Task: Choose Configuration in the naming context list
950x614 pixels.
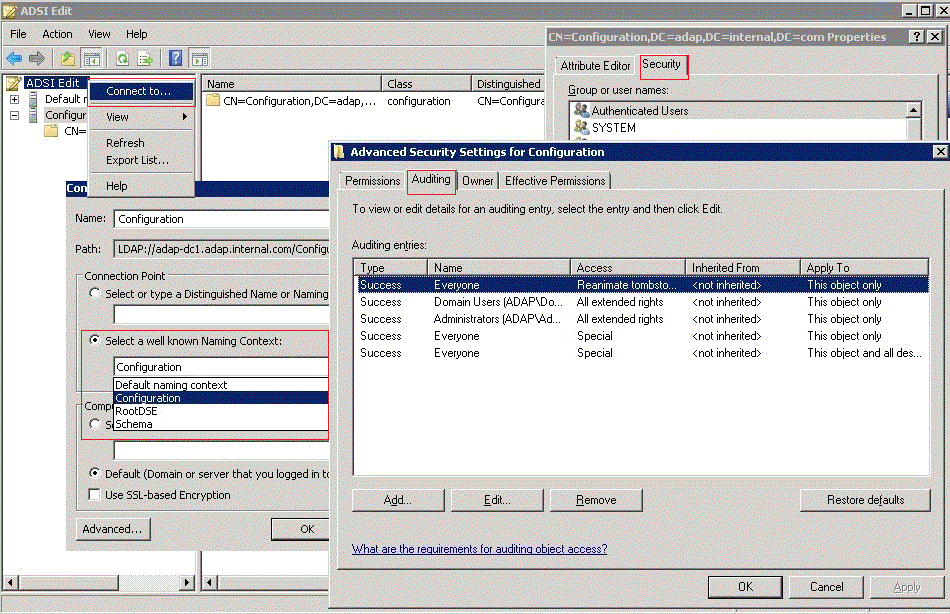Action: point(221,398)
